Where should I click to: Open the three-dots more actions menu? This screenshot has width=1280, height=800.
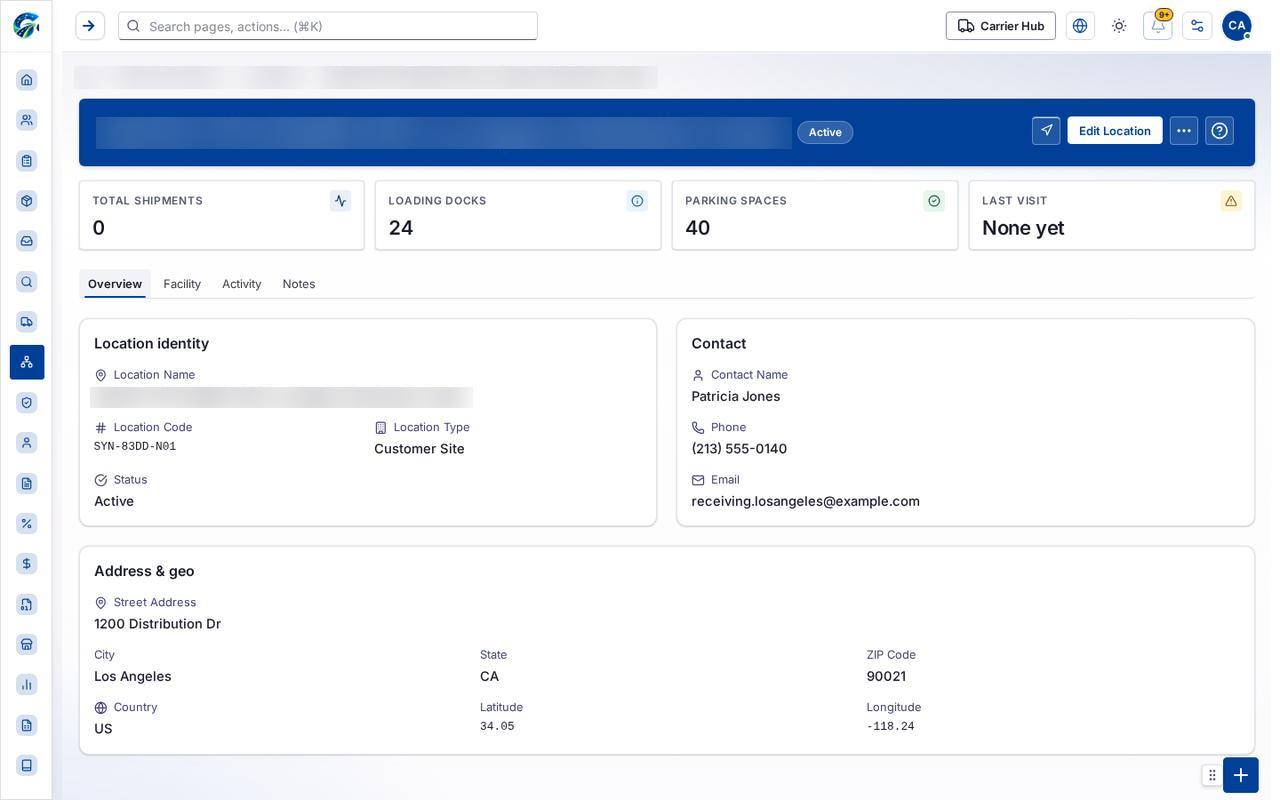pyautogui.click(x=1184, y=131)
